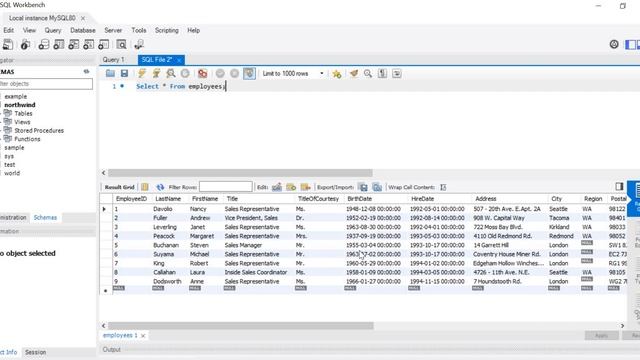Sort by LastName column header
640x360 pixels.
point(168,199)
